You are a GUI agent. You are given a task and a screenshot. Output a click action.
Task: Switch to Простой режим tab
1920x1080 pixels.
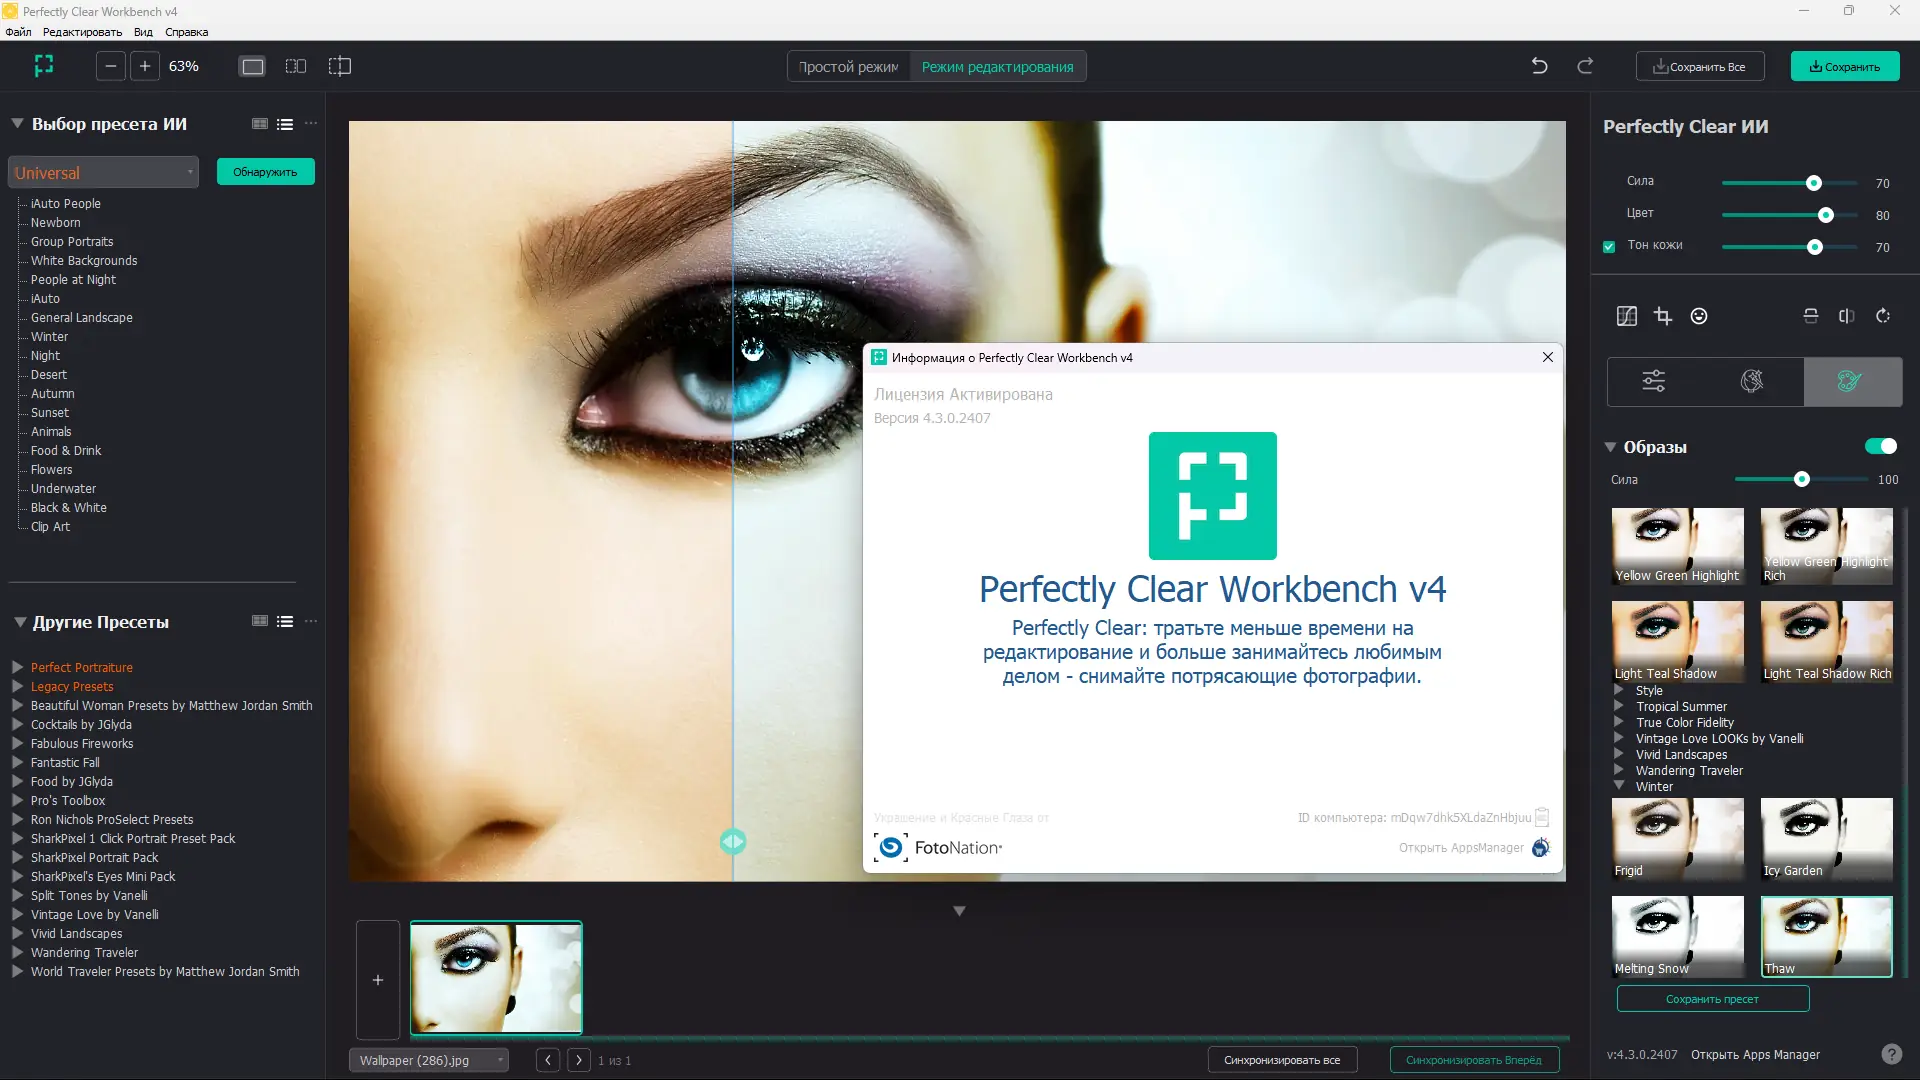click(x=847, y=66)
